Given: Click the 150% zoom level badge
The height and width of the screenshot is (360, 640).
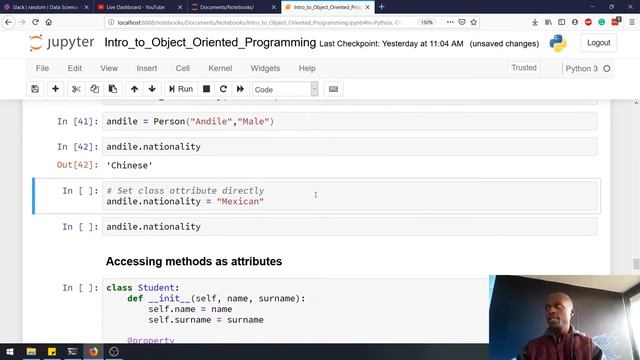Looking at the screenshot, I should pyautogui.click(x=427, y=22).
